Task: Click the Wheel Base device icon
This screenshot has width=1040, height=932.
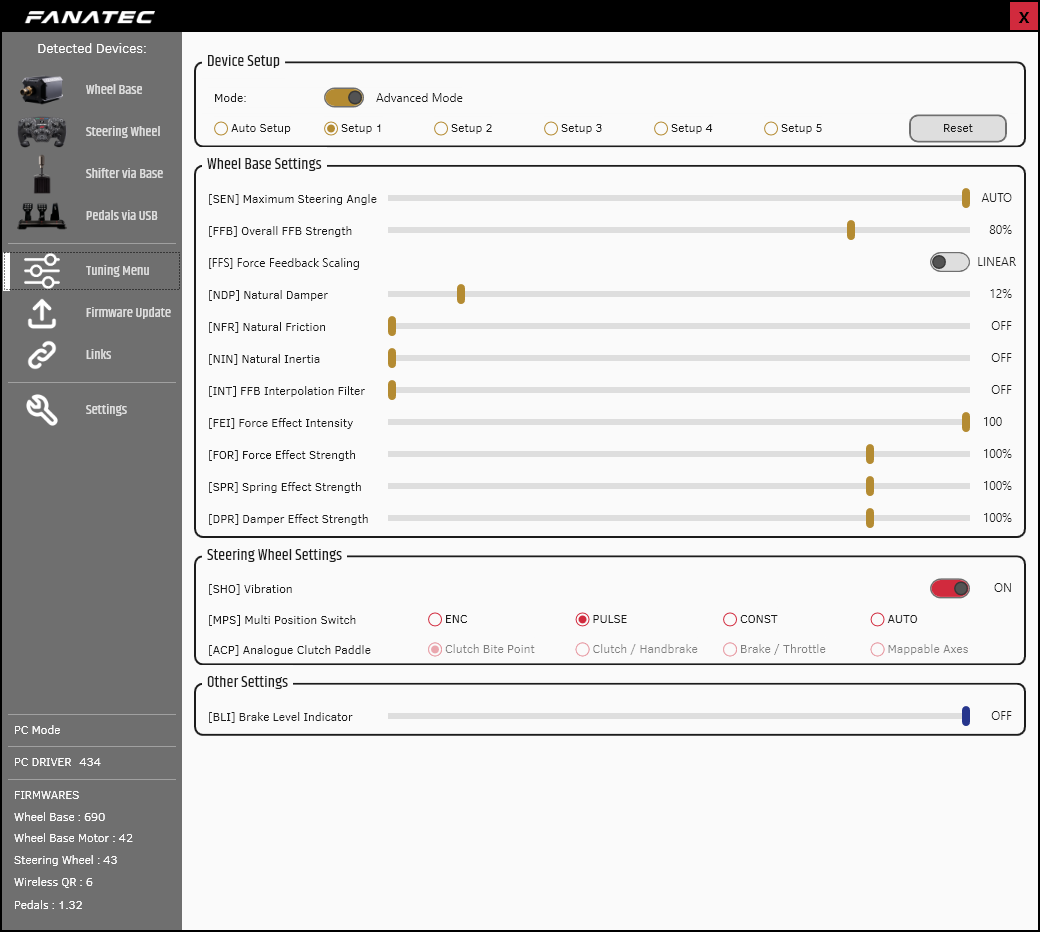Action: [42, 89]
